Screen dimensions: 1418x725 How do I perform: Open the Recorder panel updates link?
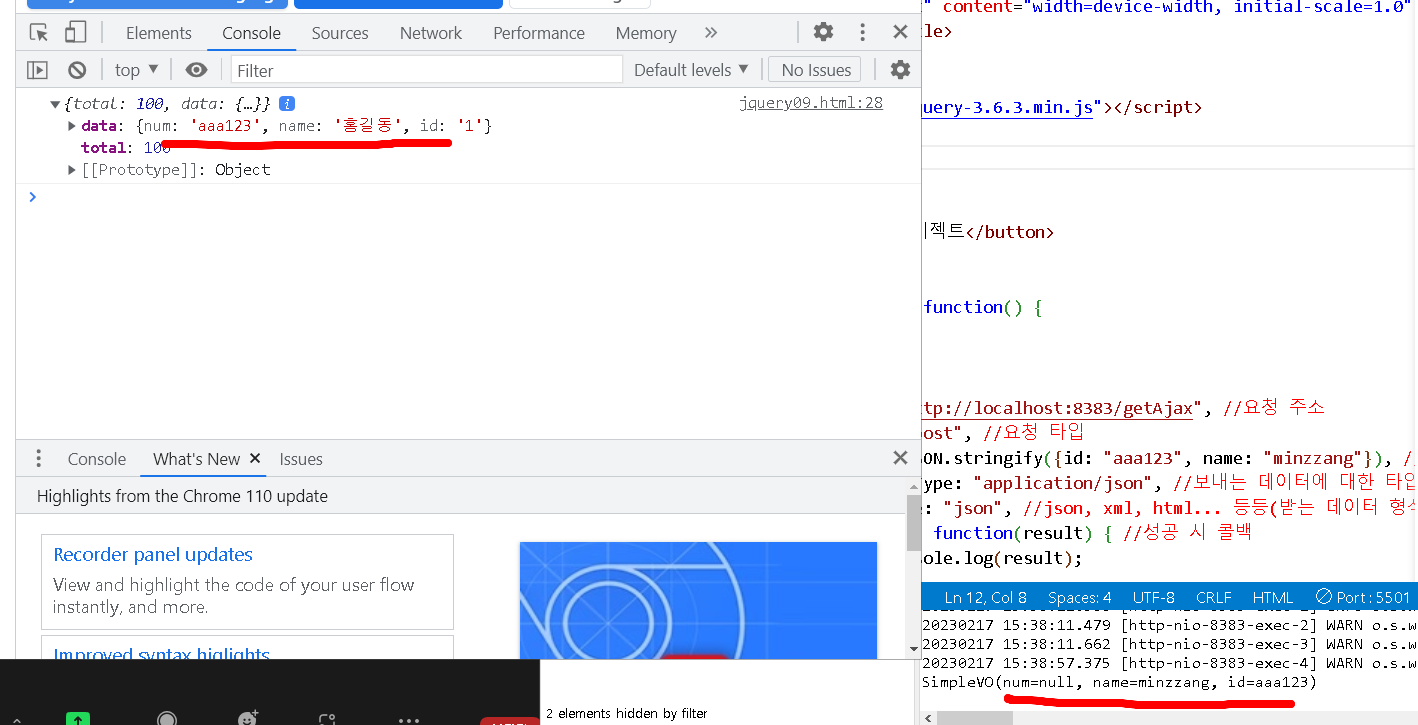[x=153, y=554]
